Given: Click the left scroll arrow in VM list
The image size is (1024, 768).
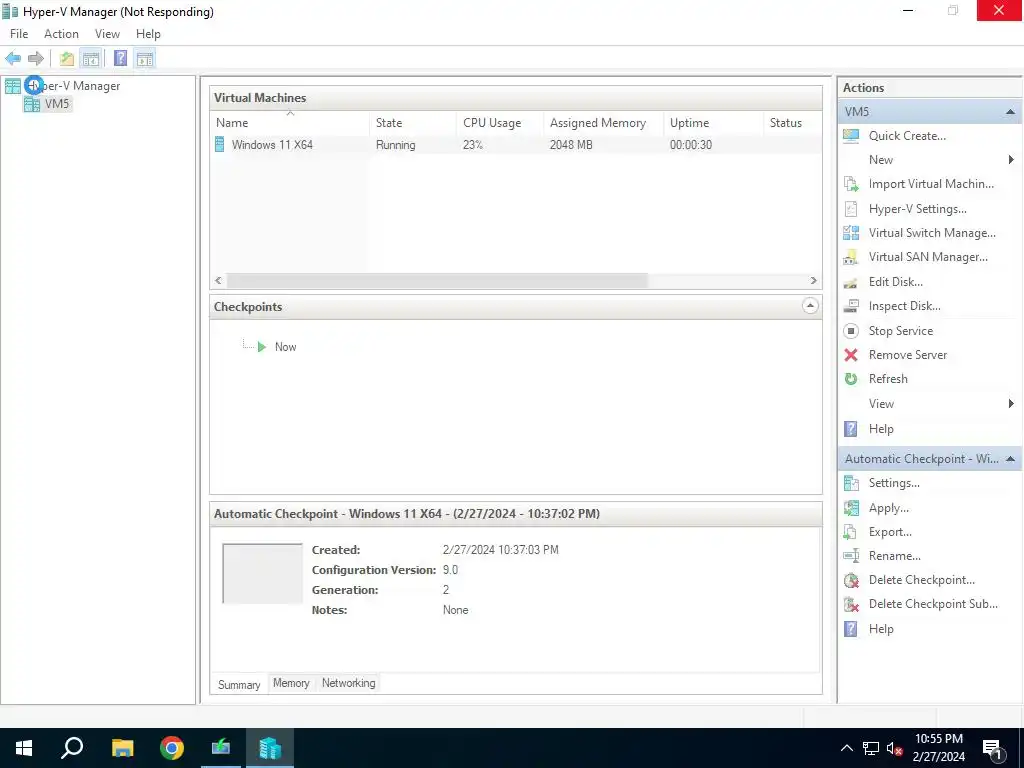Looking at the screenshot, I should point(218,281).
